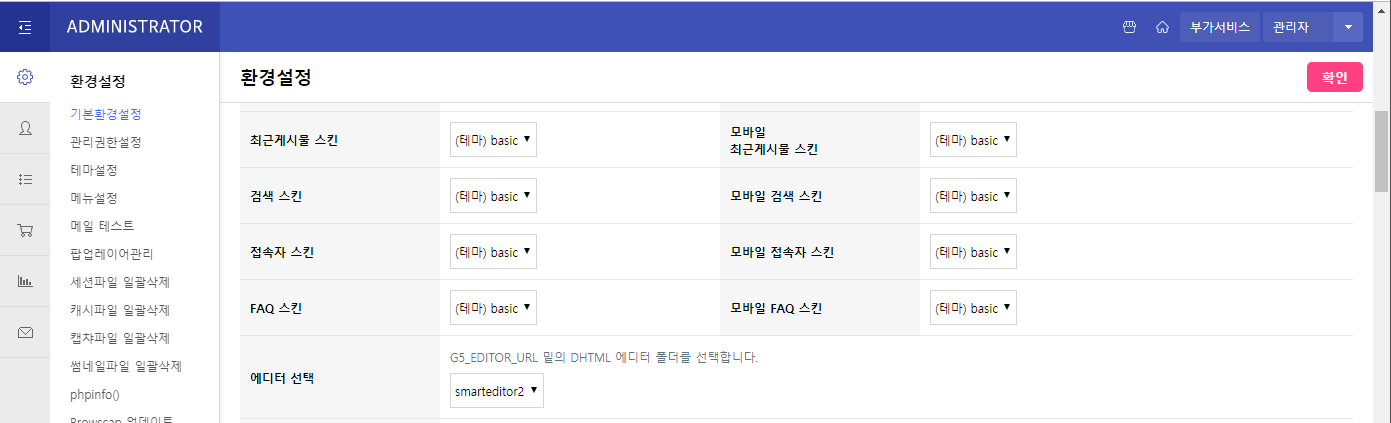The image size is (1391, 423).
Task: Open the 모바일 FAQ 스킨 dropdown
Action: pos(973,308)
